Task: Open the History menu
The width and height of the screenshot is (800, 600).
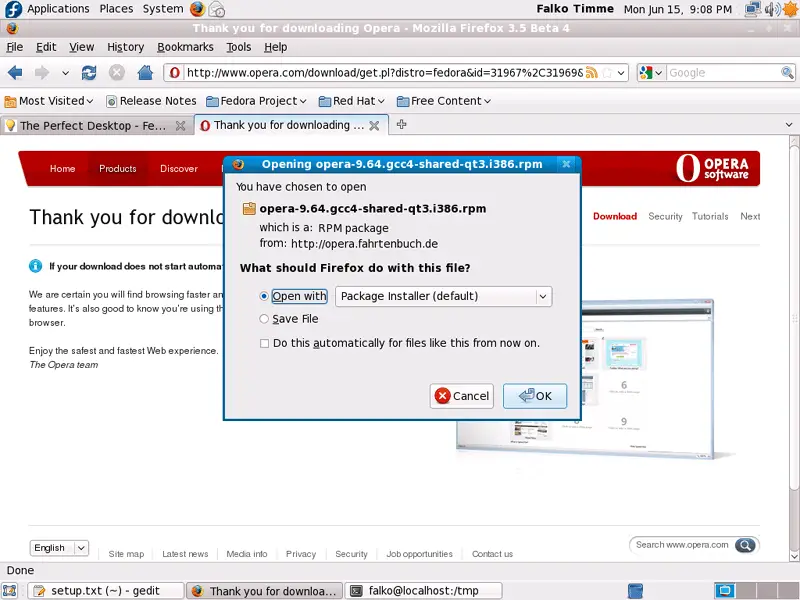Action: 126,47
